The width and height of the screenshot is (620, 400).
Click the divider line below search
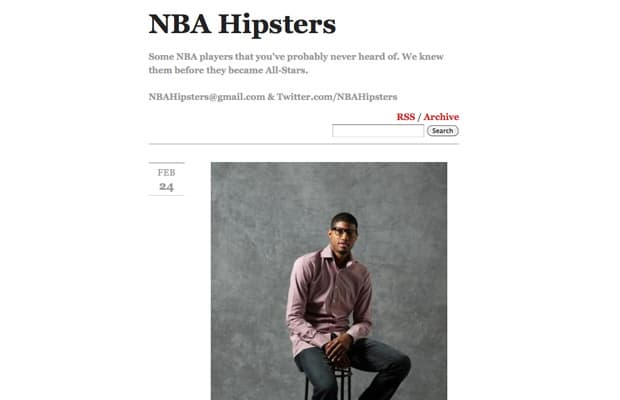304,144
